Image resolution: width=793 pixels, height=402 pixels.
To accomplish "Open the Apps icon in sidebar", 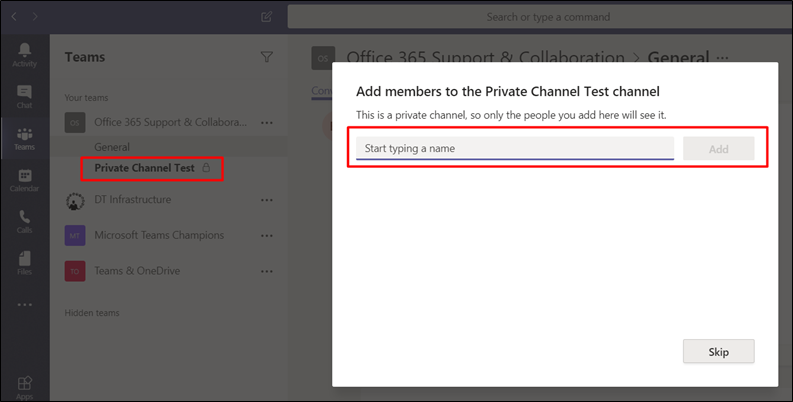I will pos(24,388).
